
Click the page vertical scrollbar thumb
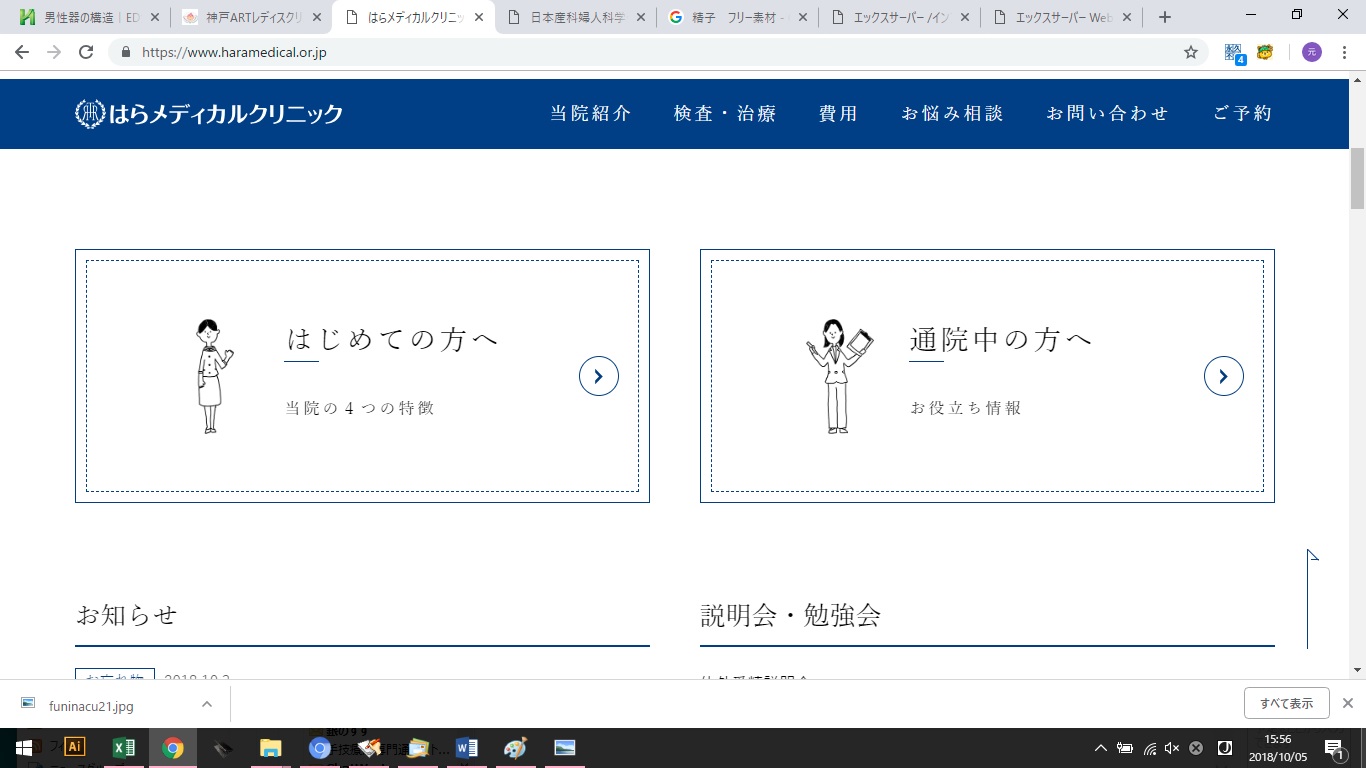coord(1358,178)
